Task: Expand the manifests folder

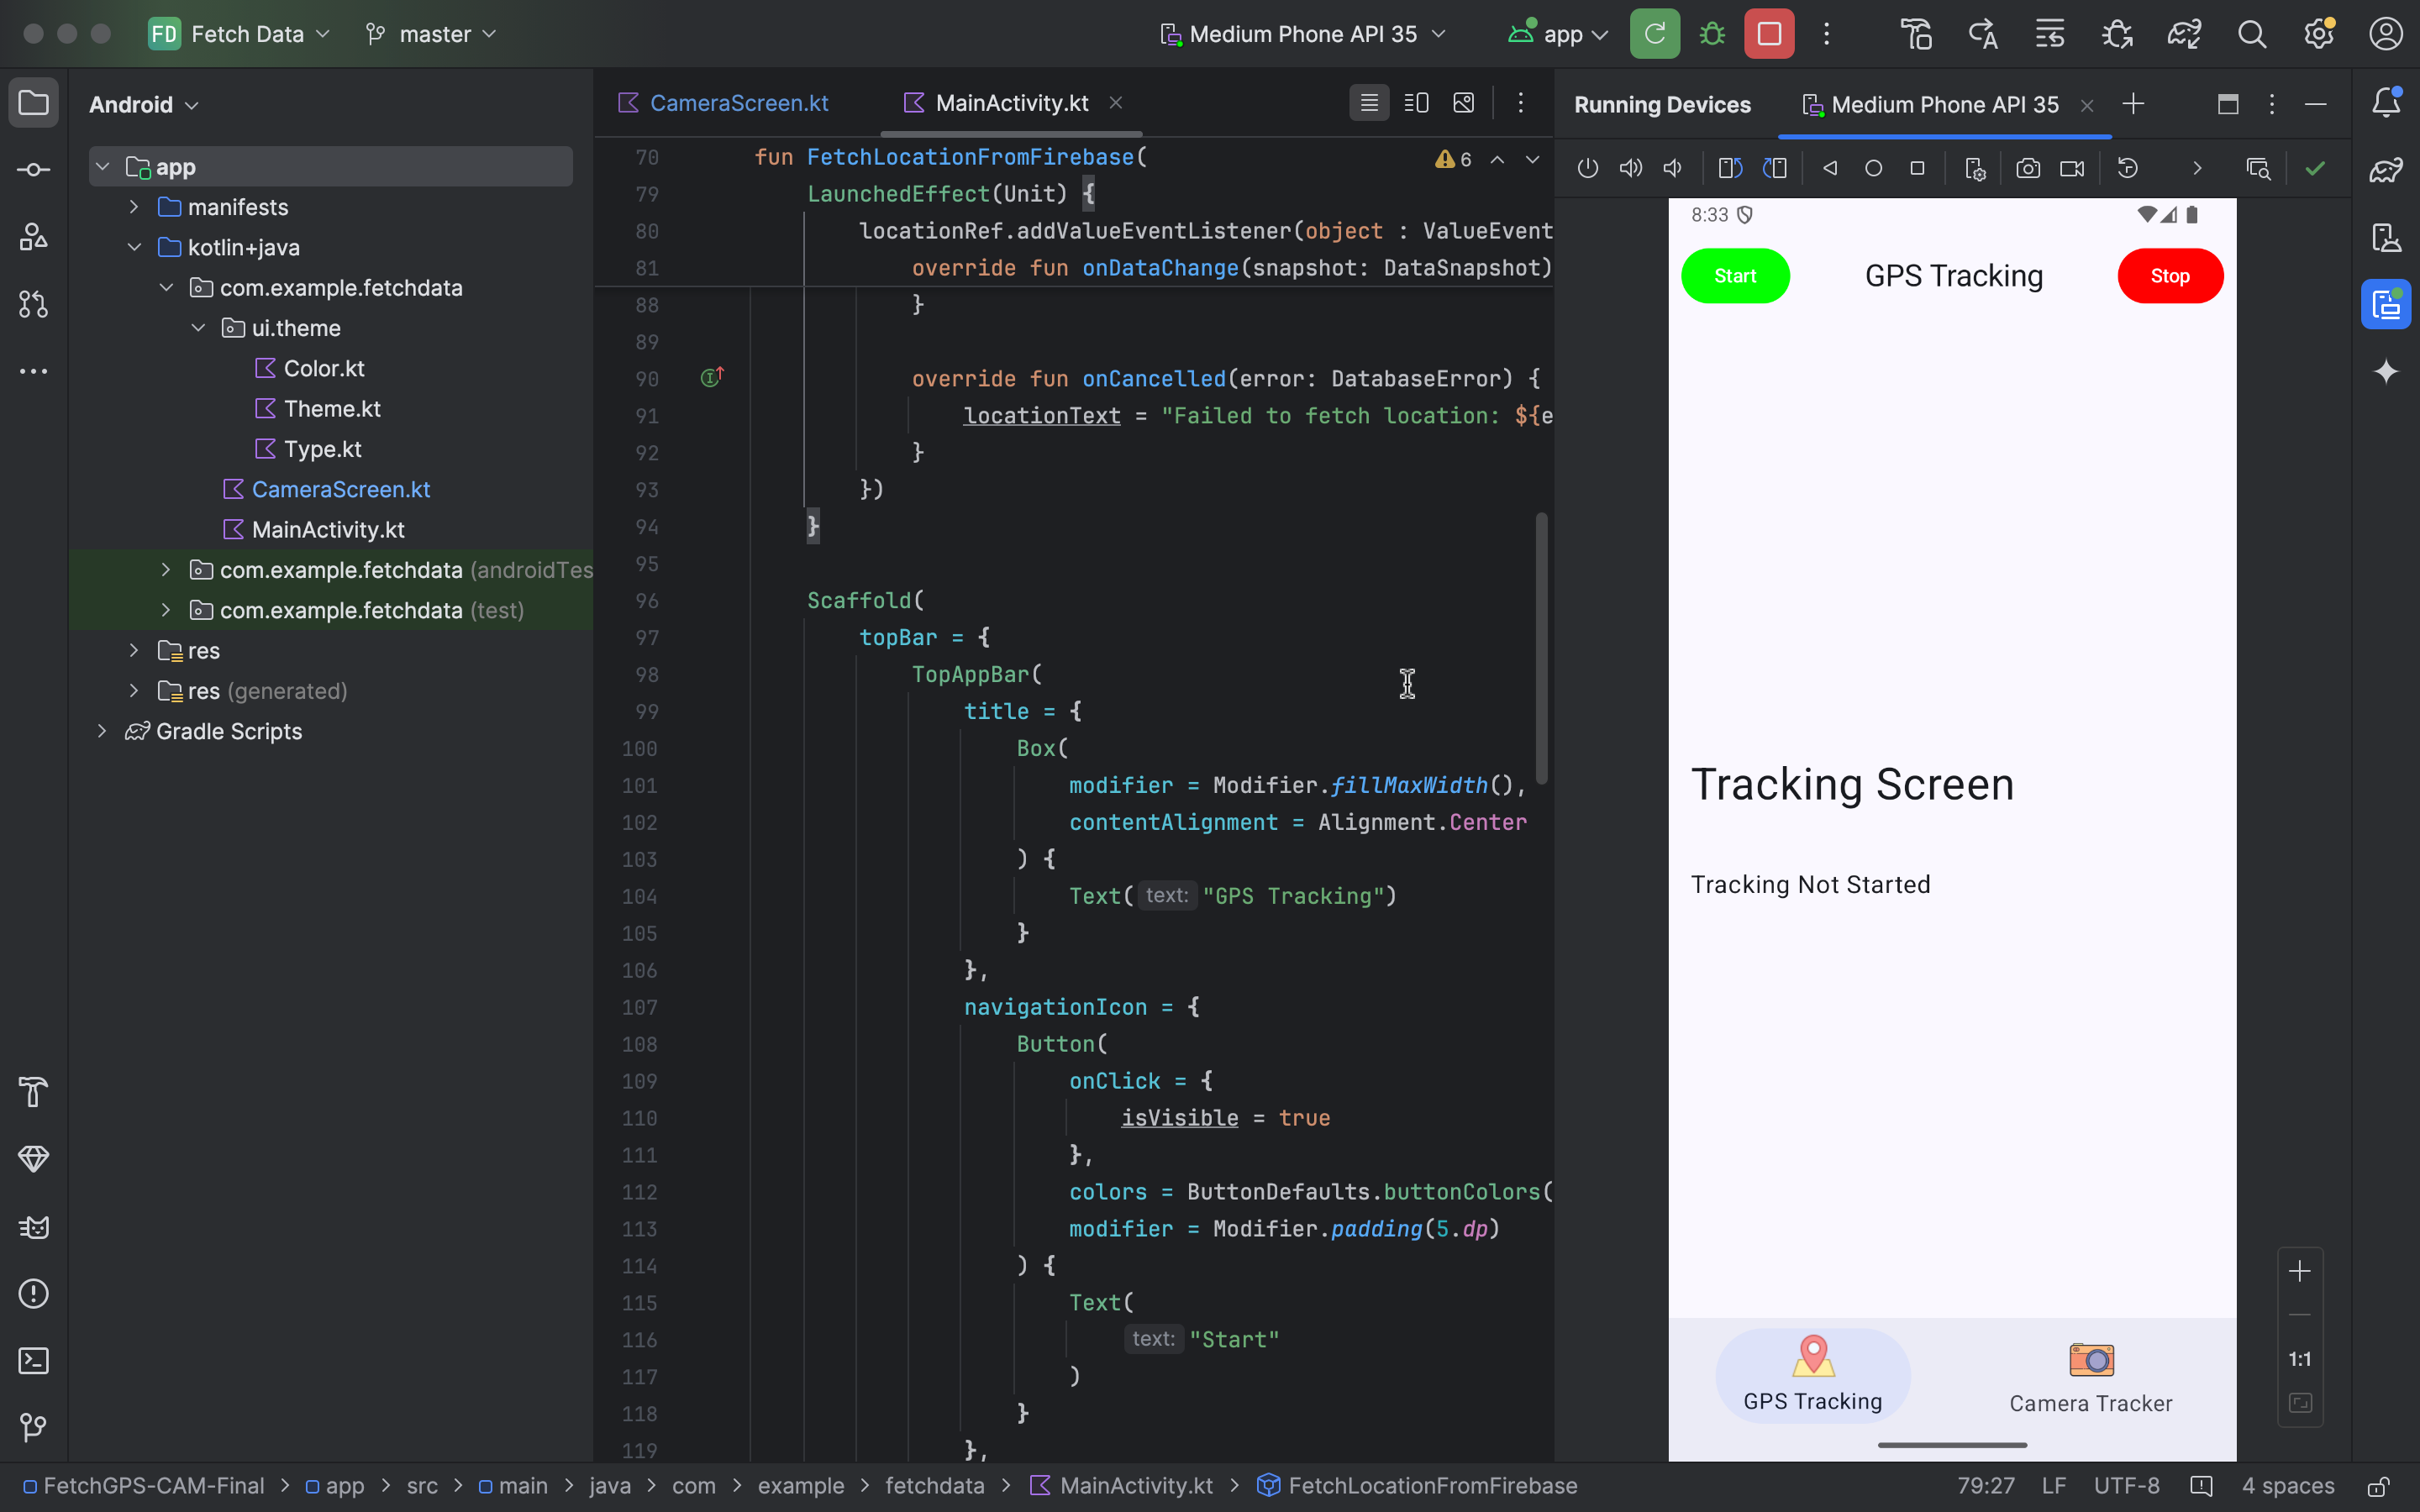Action: (x=134, y=207)
